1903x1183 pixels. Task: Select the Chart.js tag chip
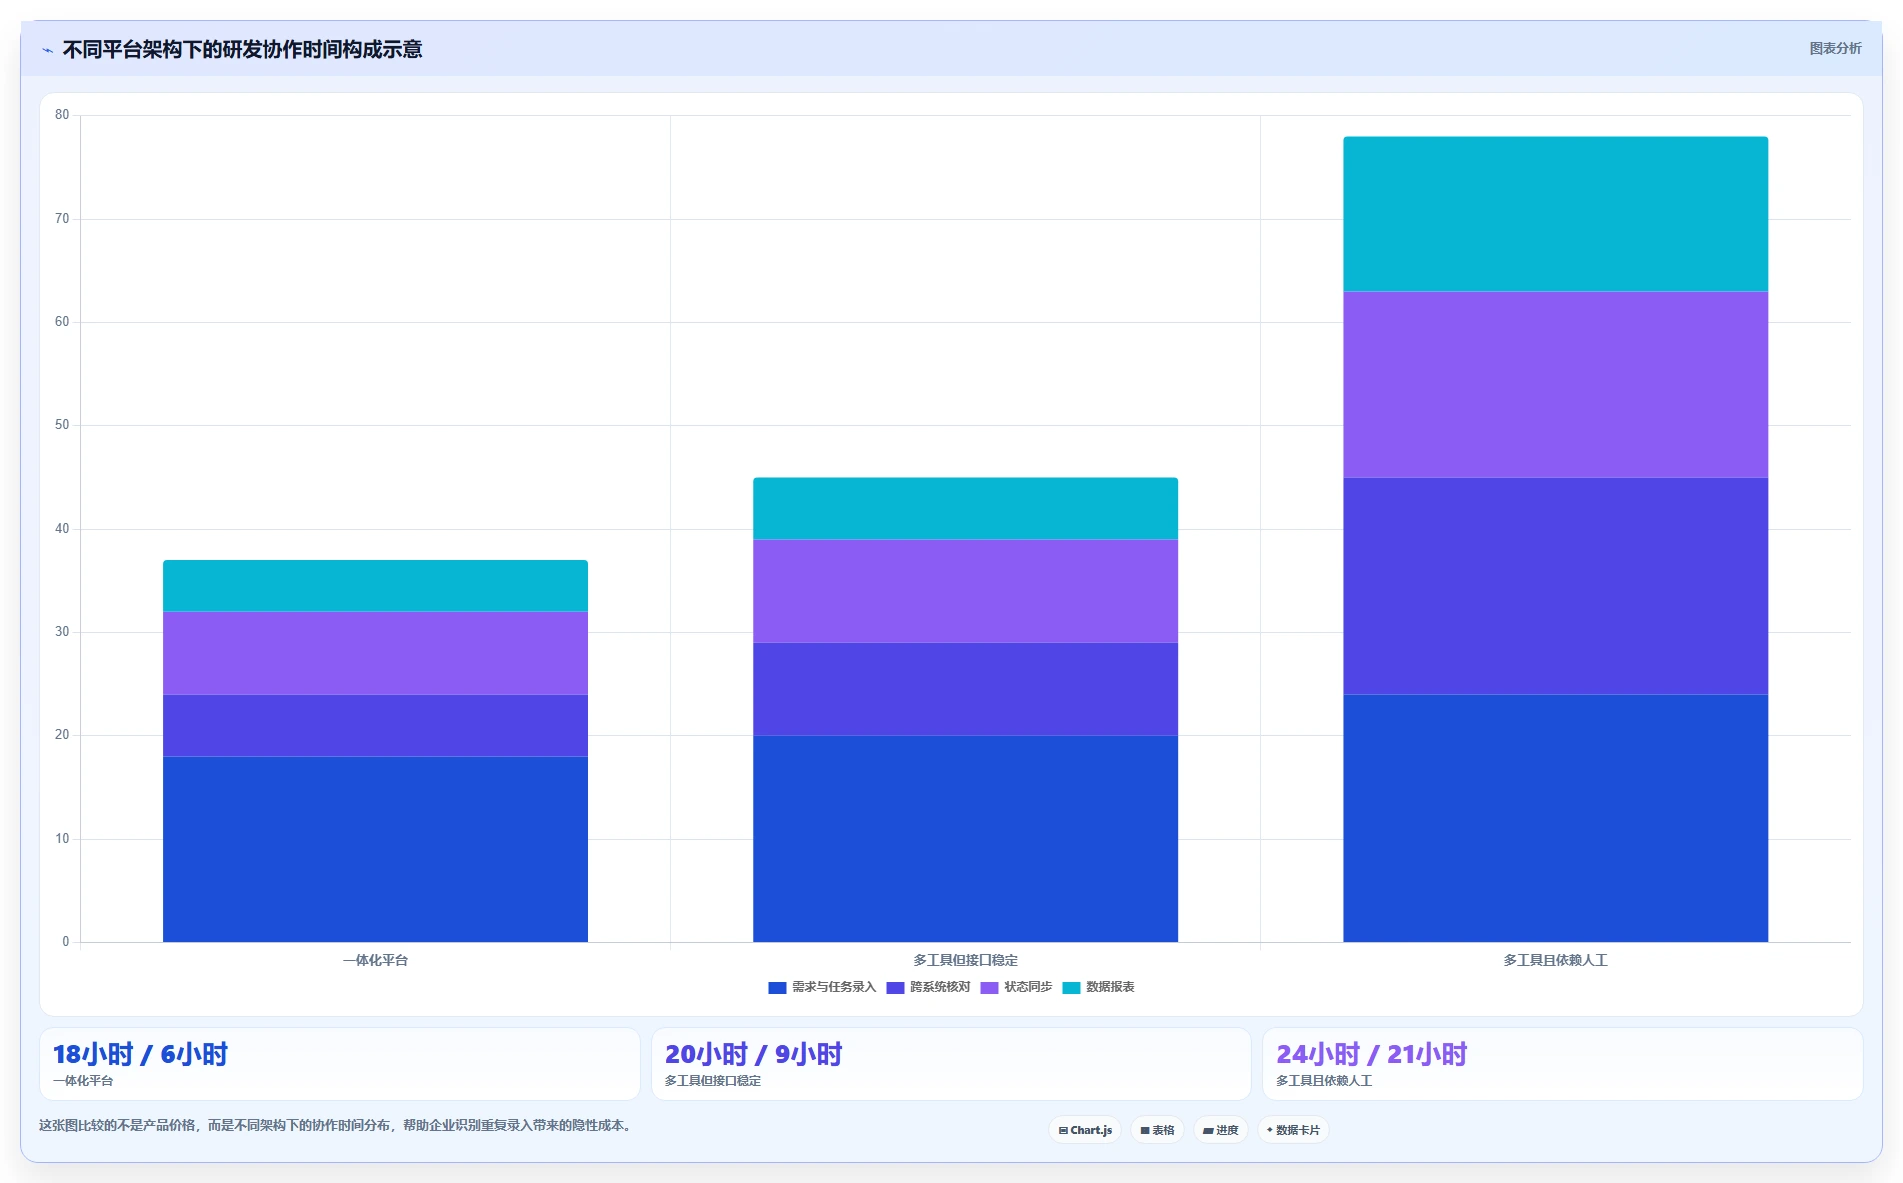(x=1085, y=1130)
